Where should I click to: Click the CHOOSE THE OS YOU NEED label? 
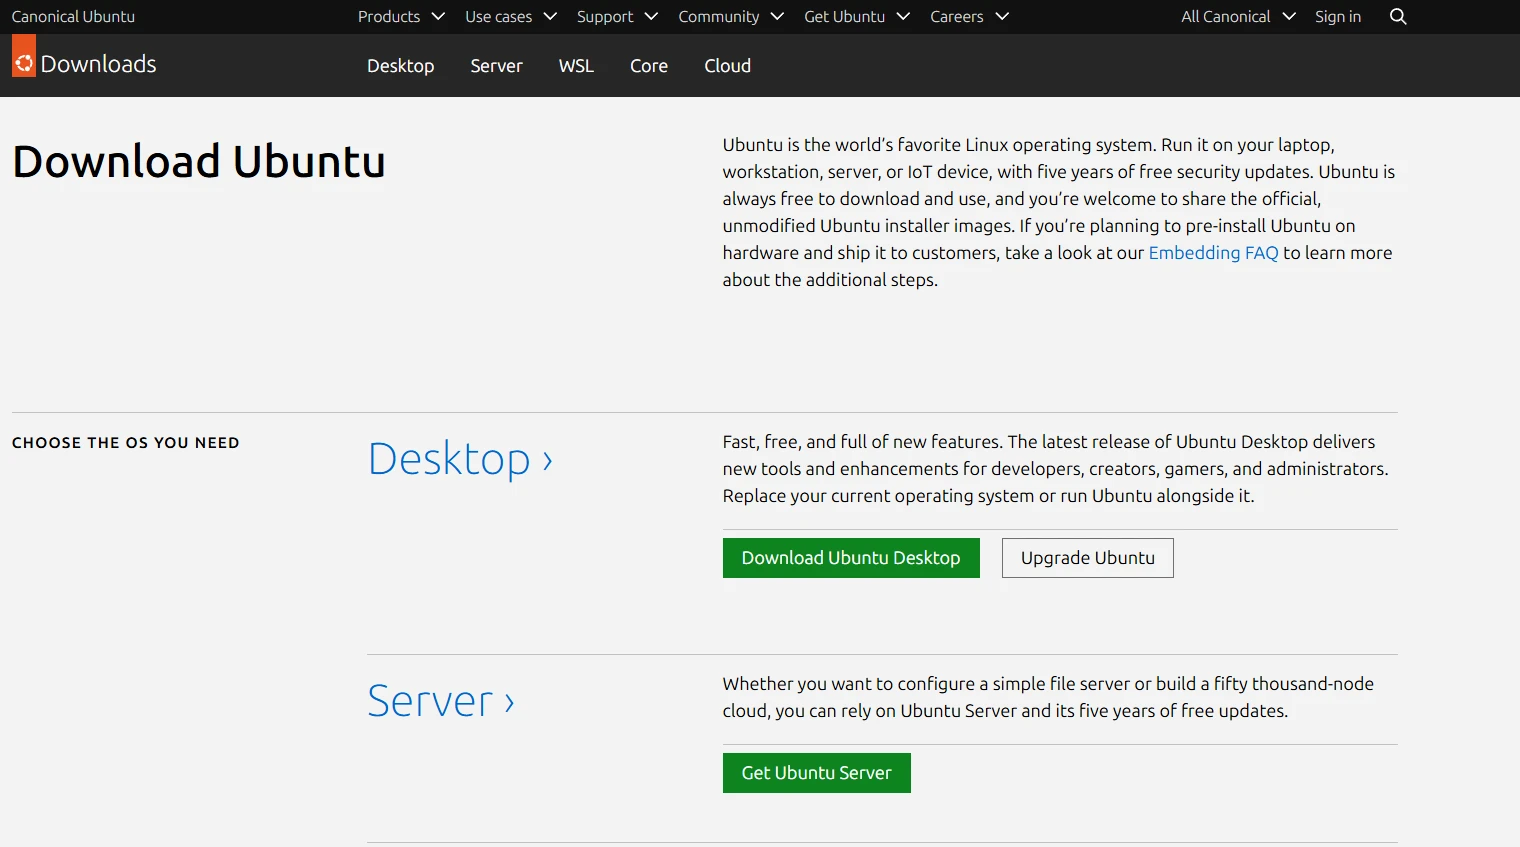pos(126,443)
